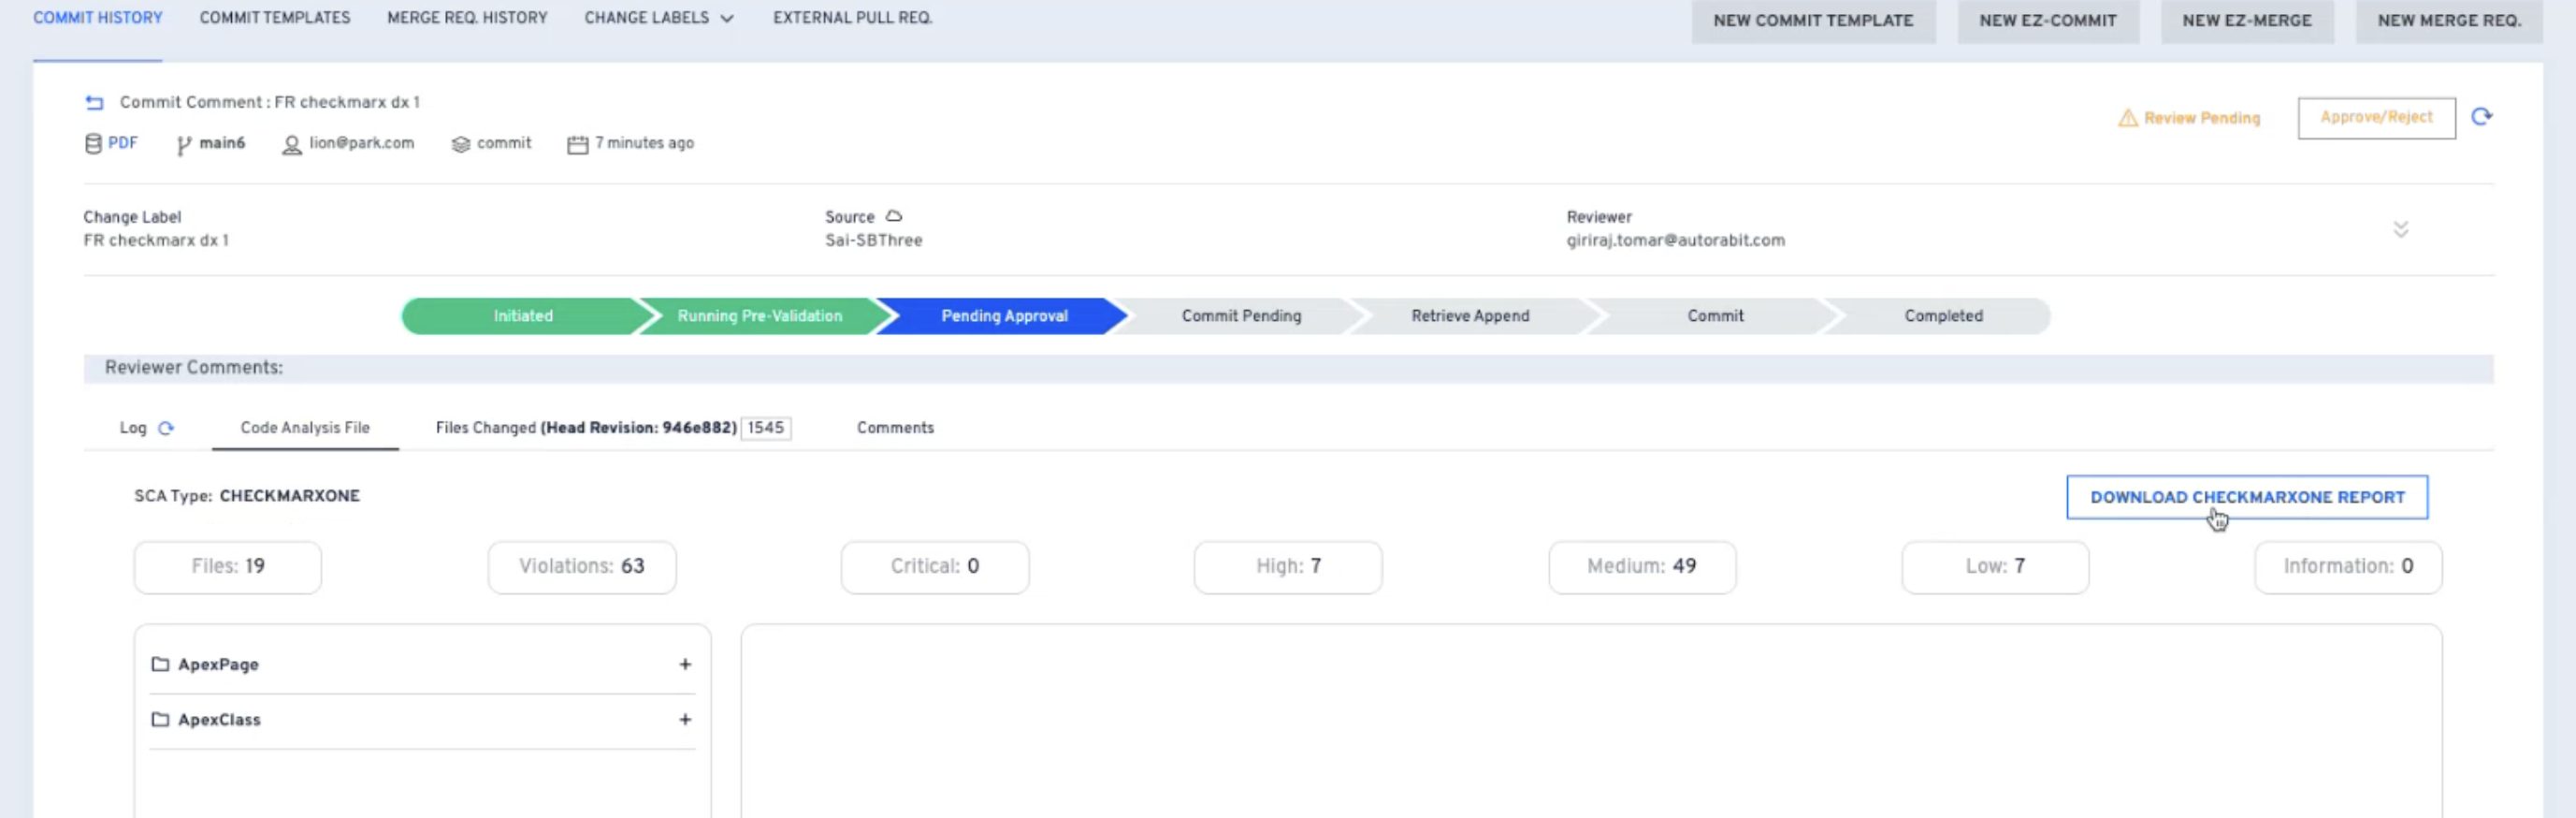Screen dimensions: 2576x818
Task: Click the refresh icon next to Approve/Reject
Action: click(x=2481, y=117)
